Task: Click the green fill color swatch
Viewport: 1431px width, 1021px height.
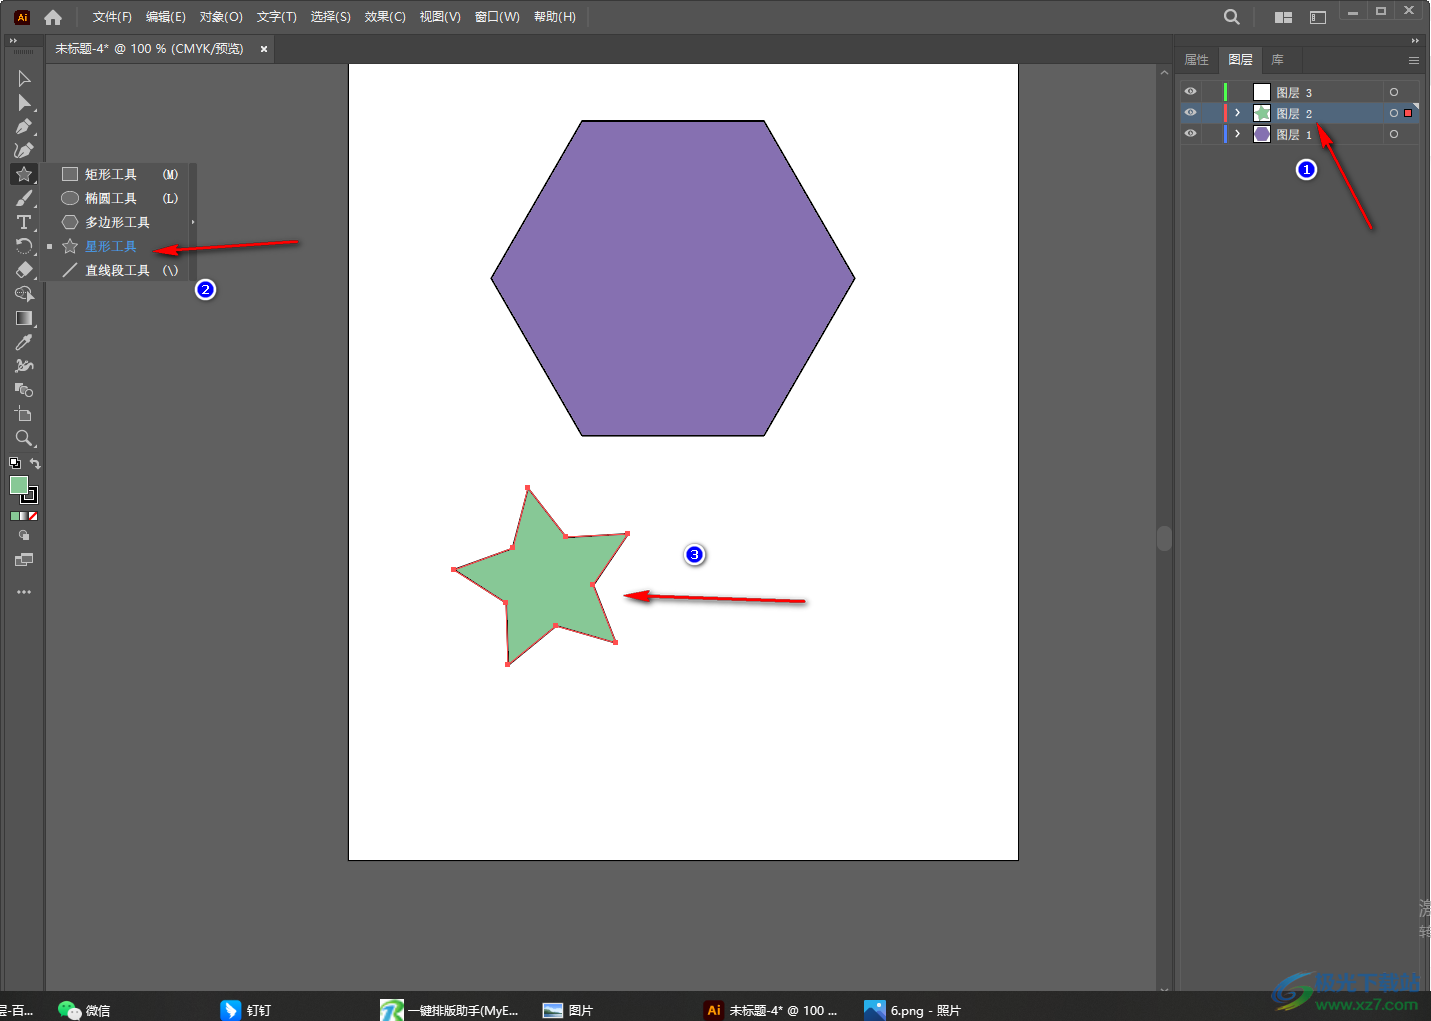Action: point(18,485)
